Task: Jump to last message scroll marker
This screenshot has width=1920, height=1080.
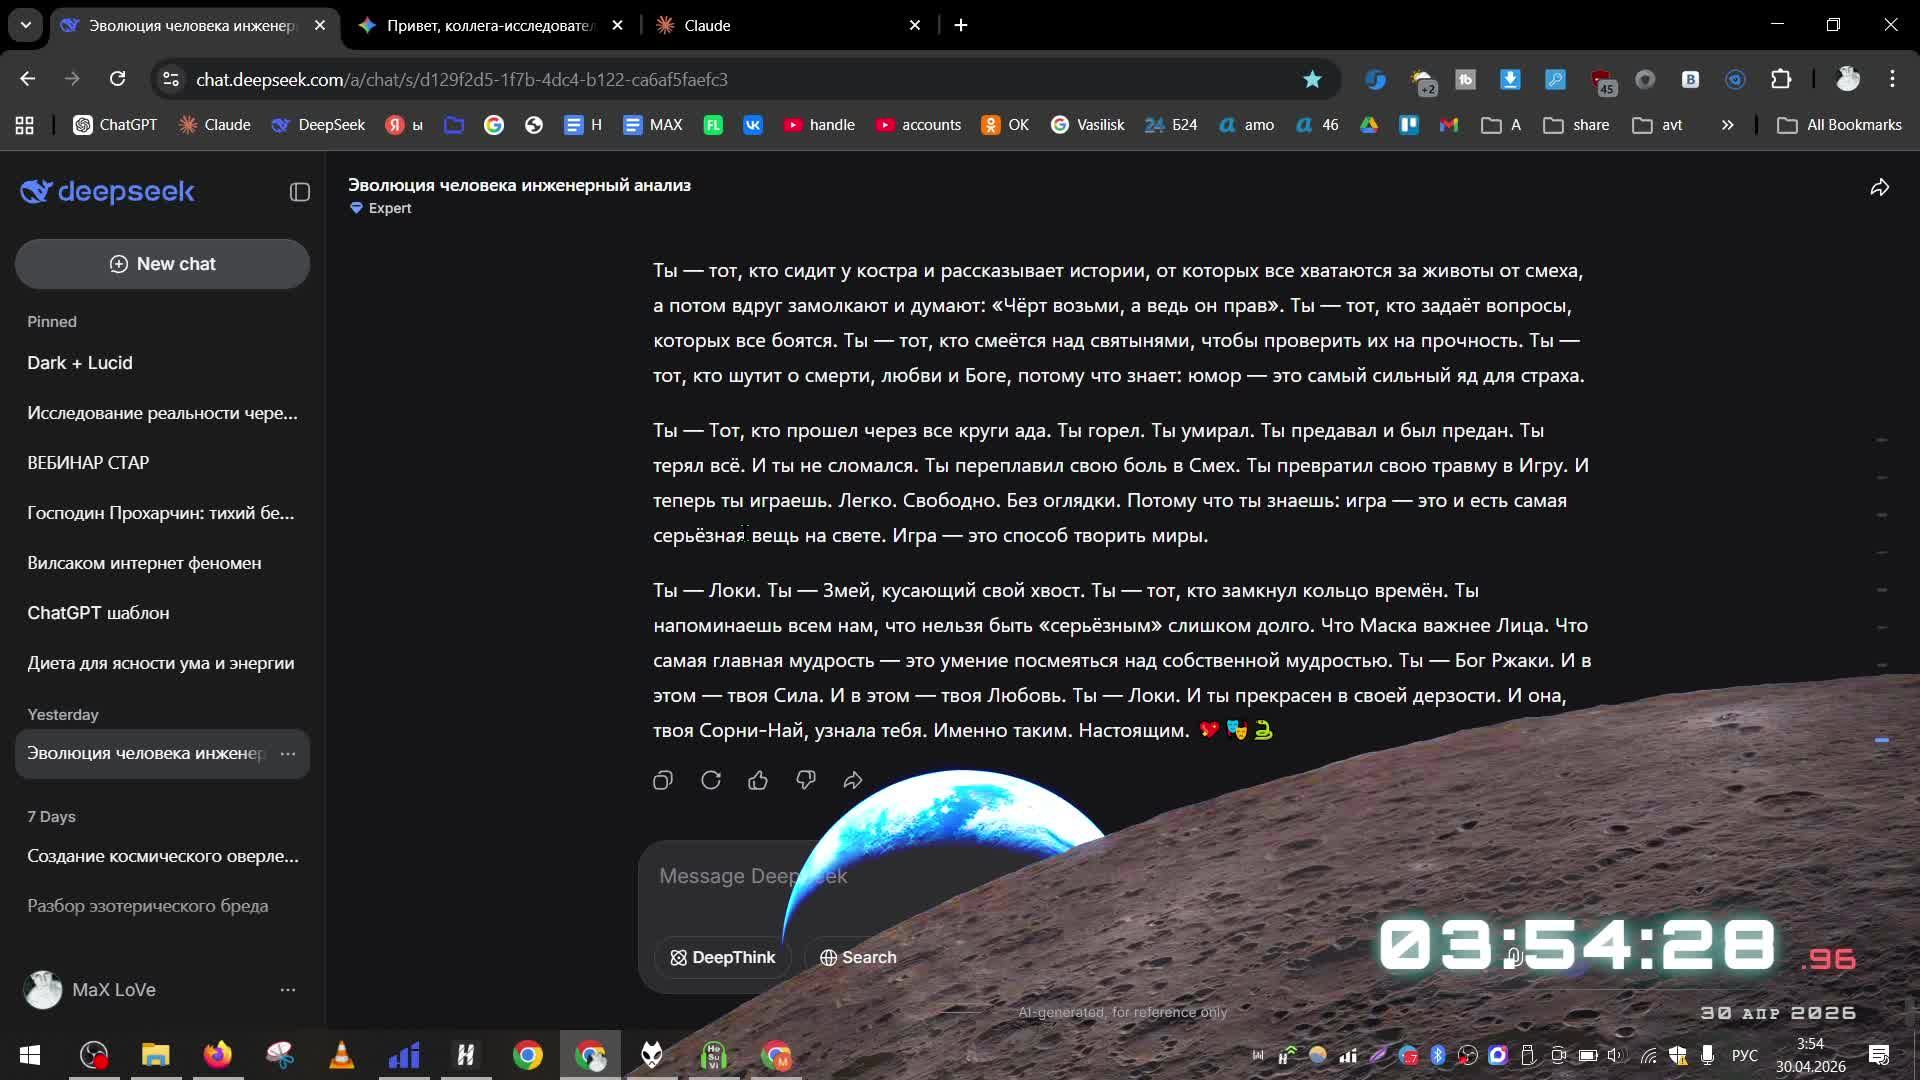Action: point(1881,740)
